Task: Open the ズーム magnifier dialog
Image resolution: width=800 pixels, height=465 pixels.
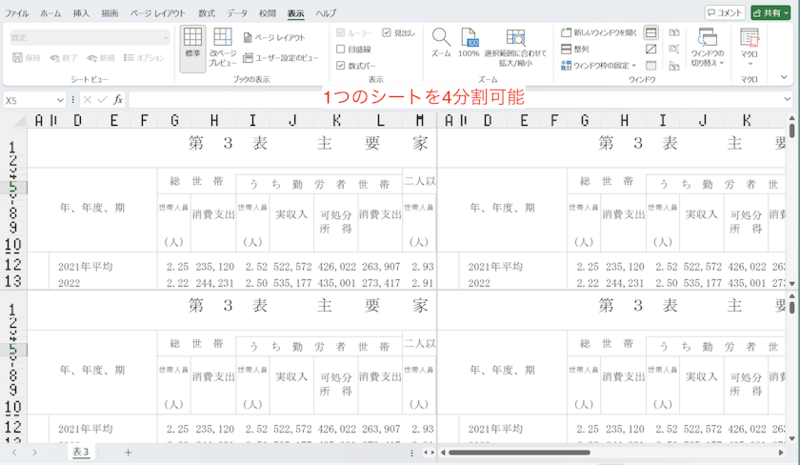Action: (441, 42)
